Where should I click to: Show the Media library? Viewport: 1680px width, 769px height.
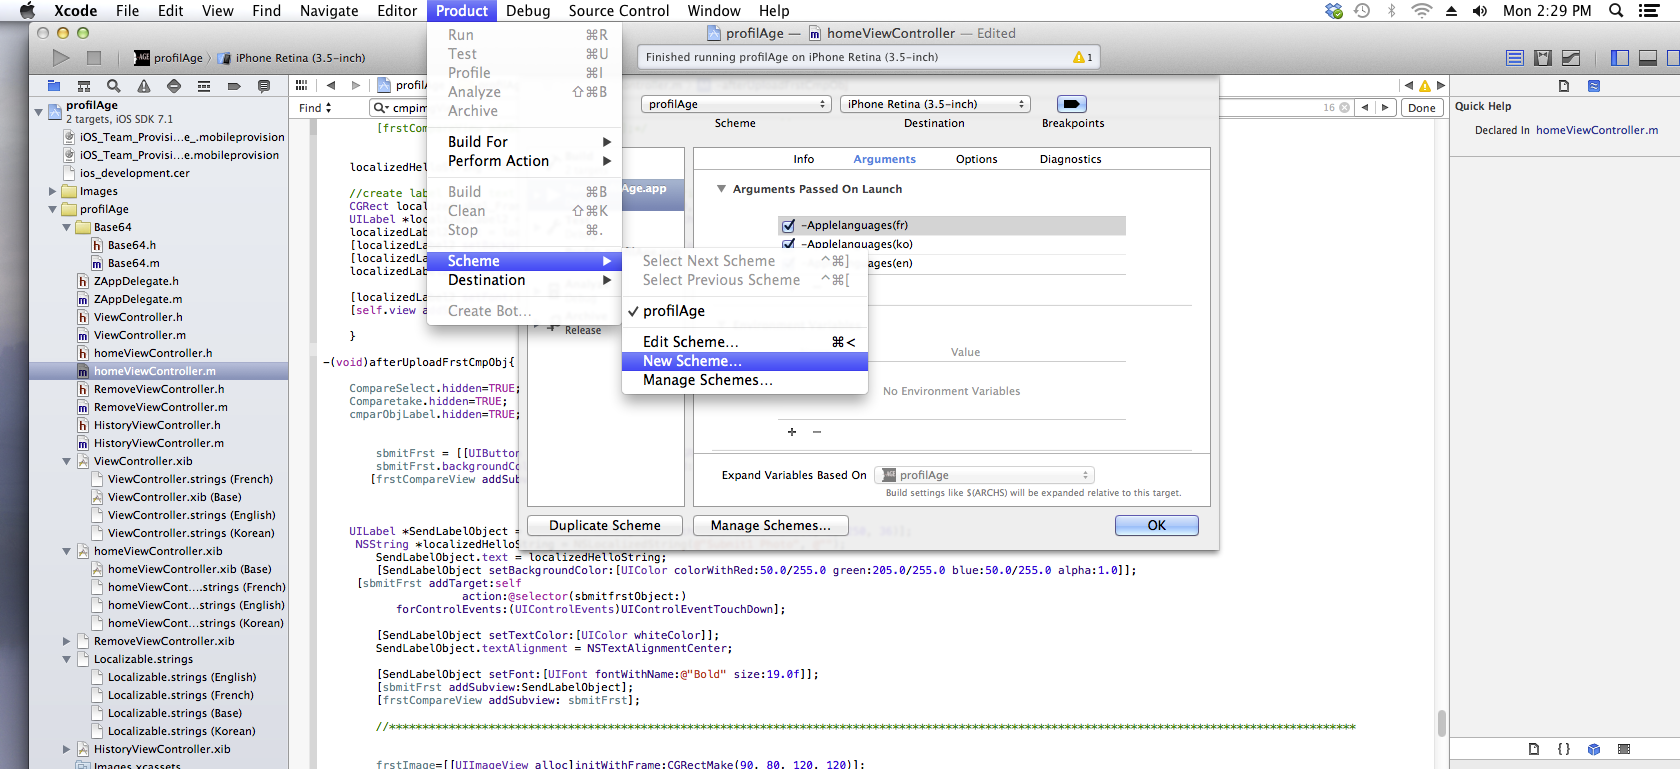click(x=1624, y=749)
